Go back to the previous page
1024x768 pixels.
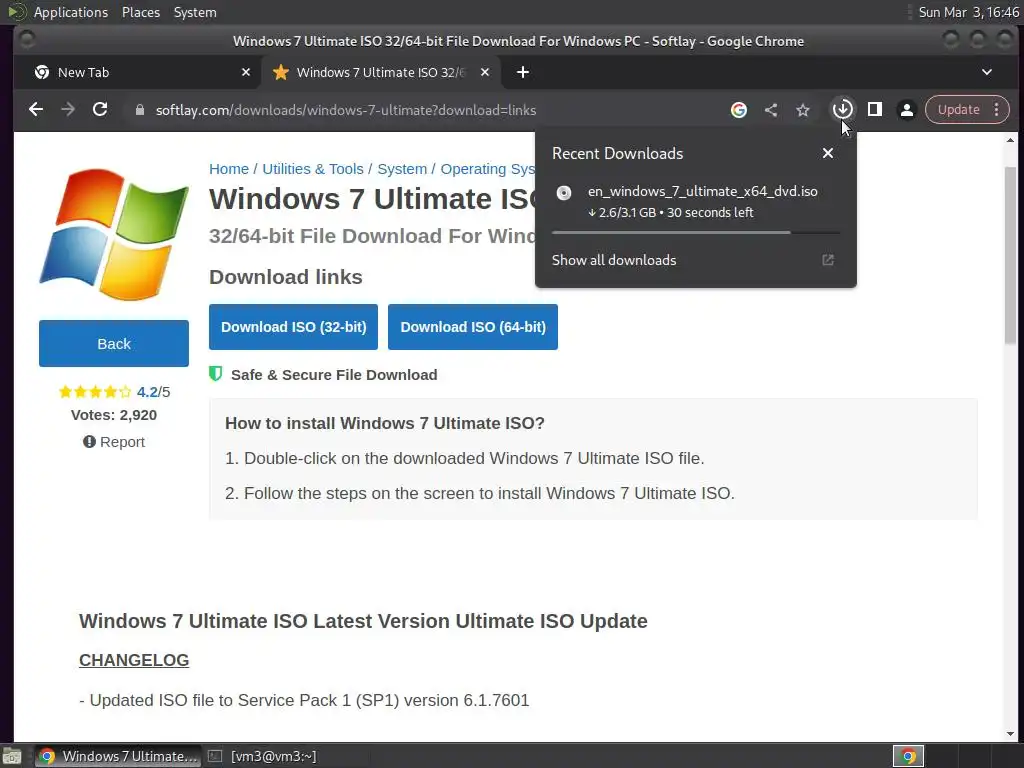coord(36,110)
